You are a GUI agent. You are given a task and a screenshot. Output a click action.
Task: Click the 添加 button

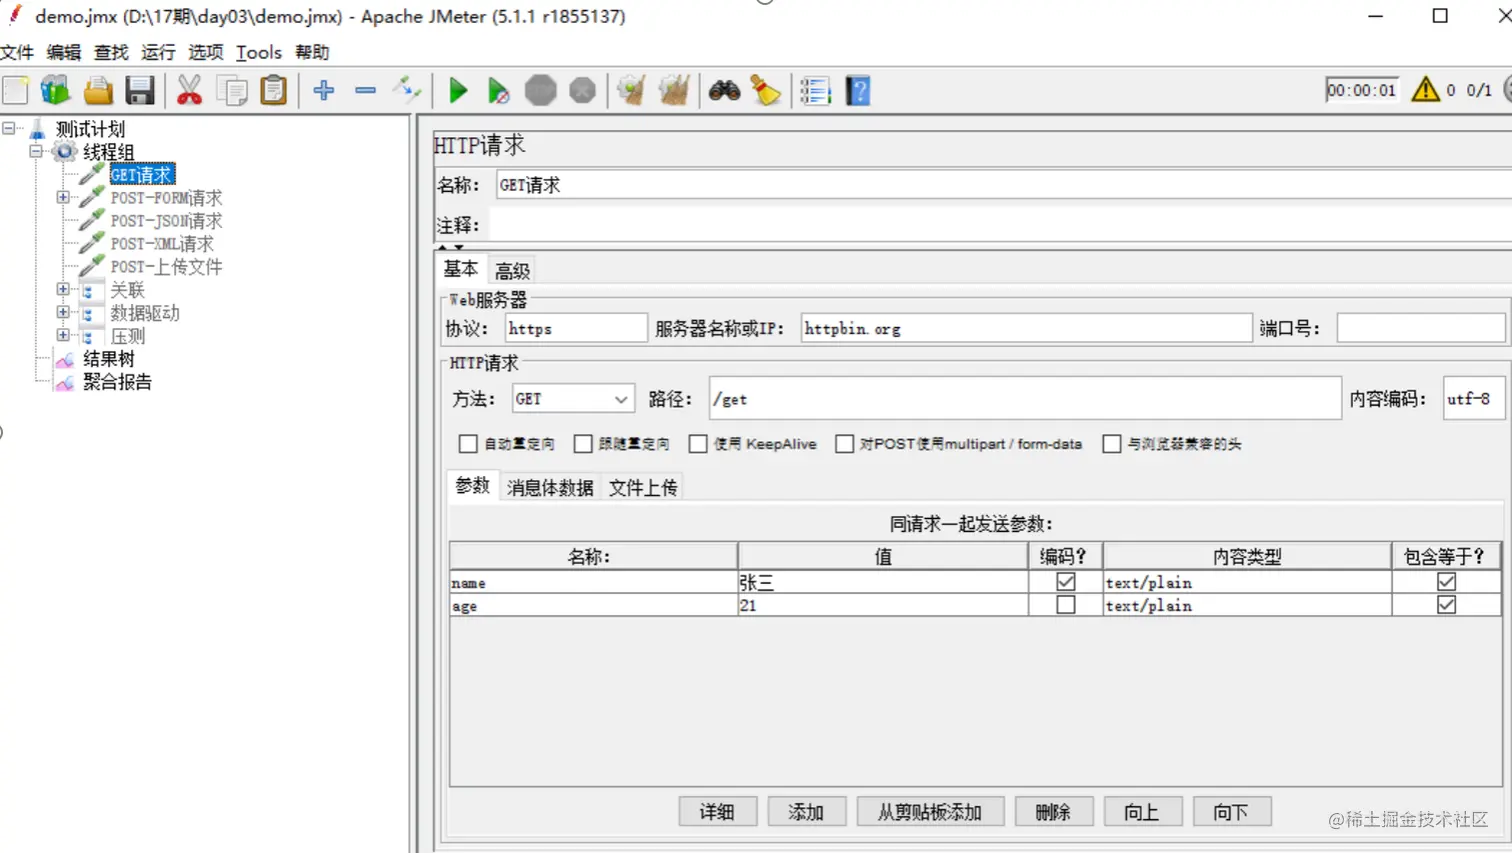click(x=806, y=812)
